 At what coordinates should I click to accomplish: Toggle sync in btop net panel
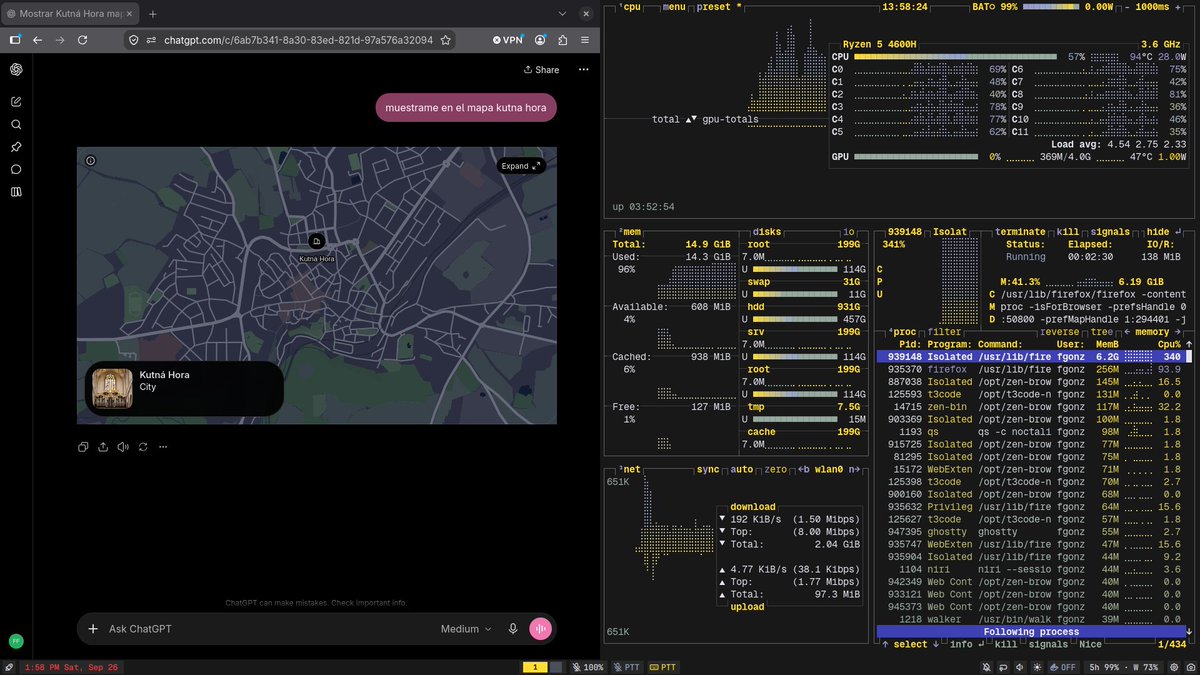[x=708, y=469]
